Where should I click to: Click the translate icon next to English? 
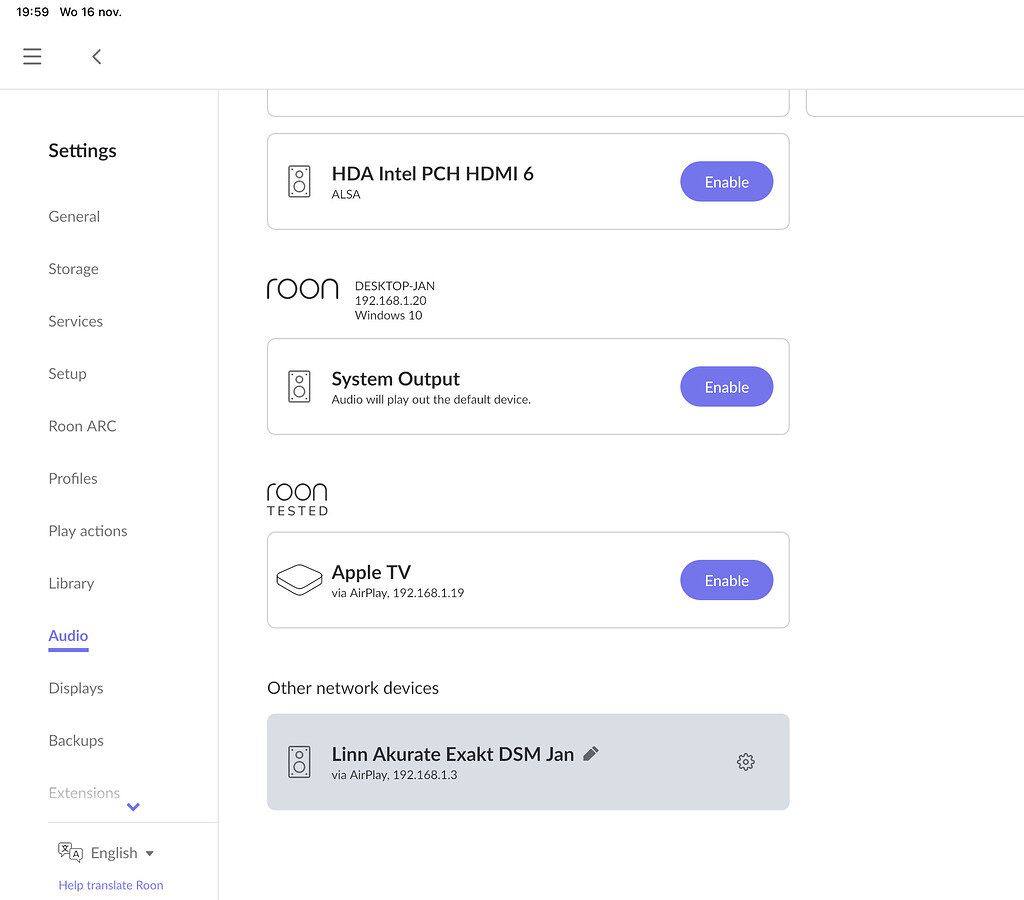tap(70, 852)
